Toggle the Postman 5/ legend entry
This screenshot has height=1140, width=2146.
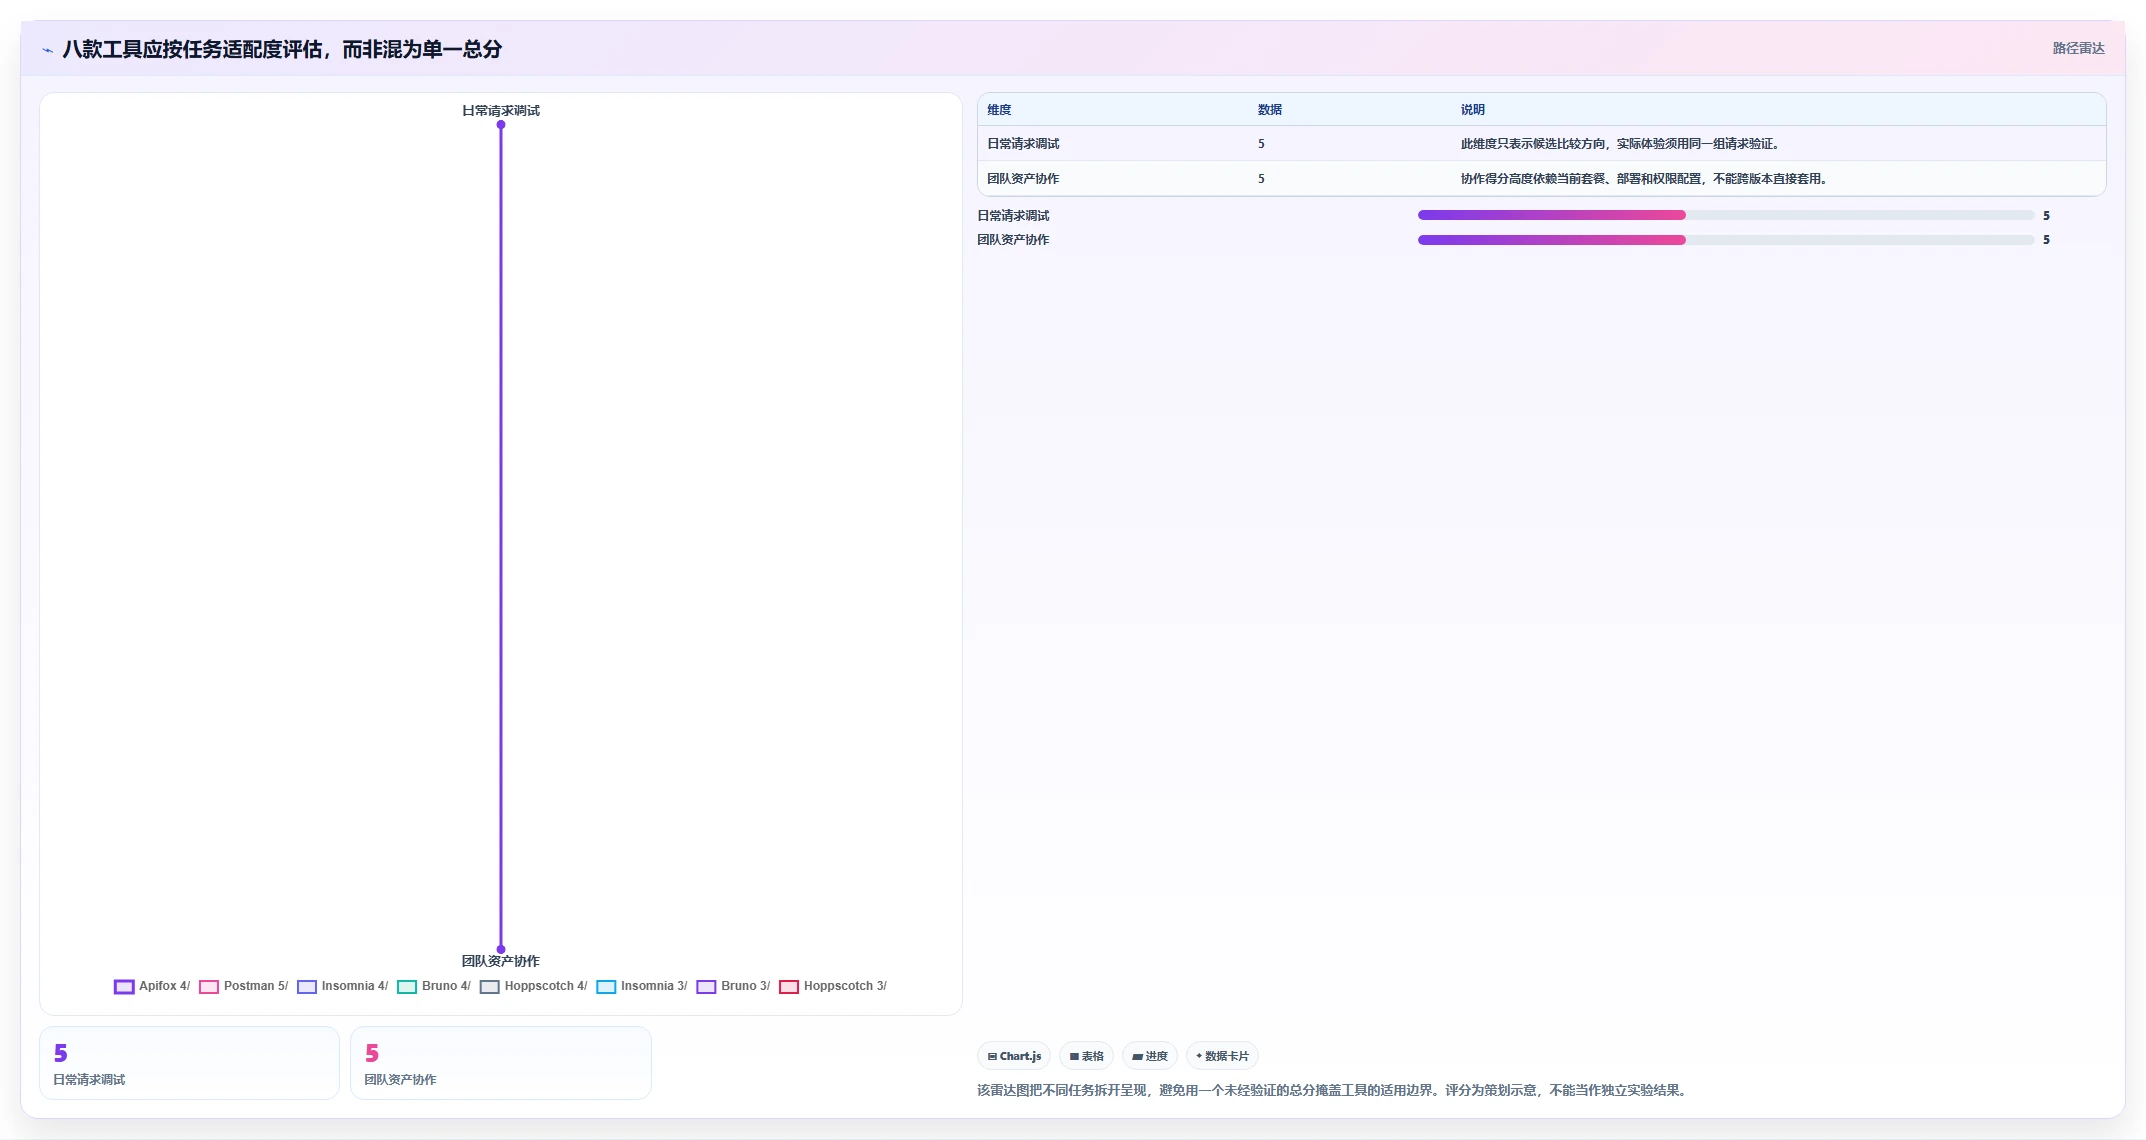click(x=244, y=986)
